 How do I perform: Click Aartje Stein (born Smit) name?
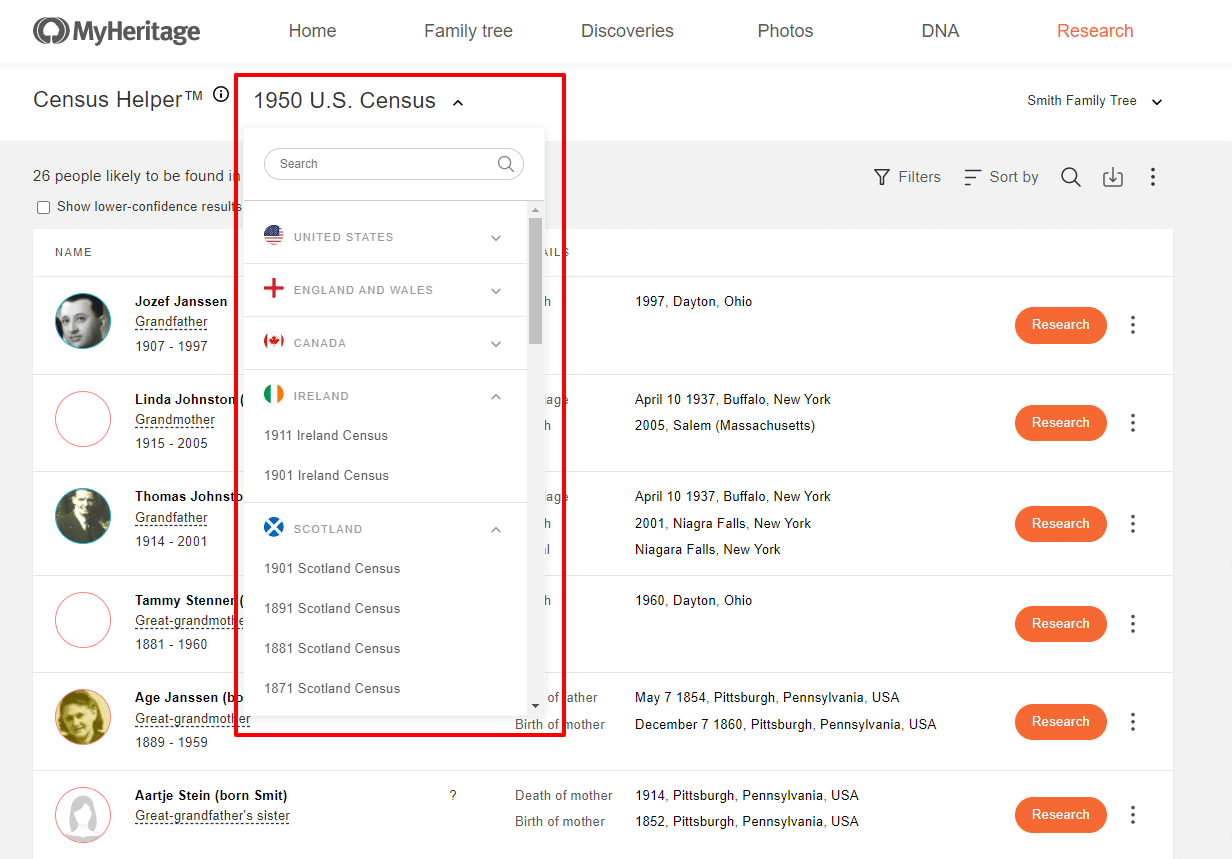[x=211, y=796]
